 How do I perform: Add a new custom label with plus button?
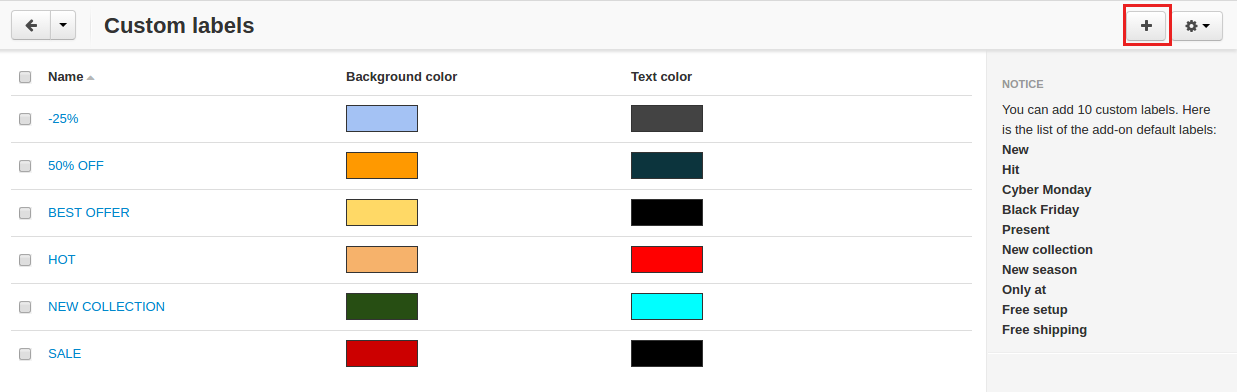click(x=1146, y=26)
